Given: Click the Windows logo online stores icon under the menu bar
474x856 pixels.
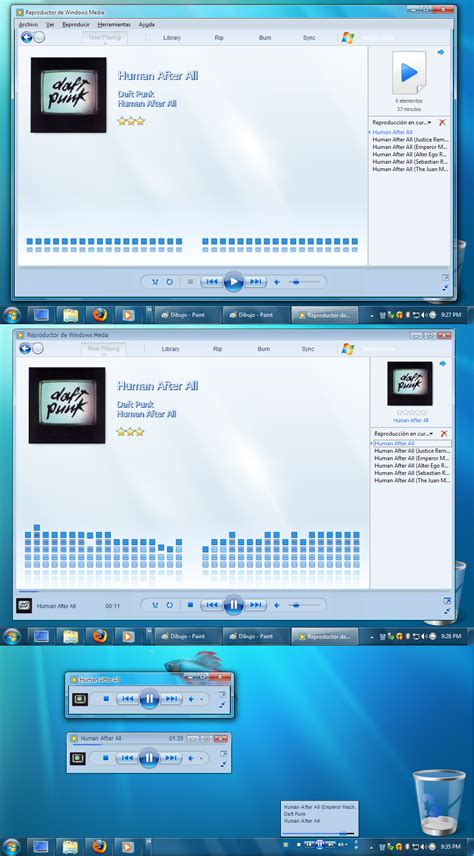Looking at the screenshot, I should [x=348, y=38].
